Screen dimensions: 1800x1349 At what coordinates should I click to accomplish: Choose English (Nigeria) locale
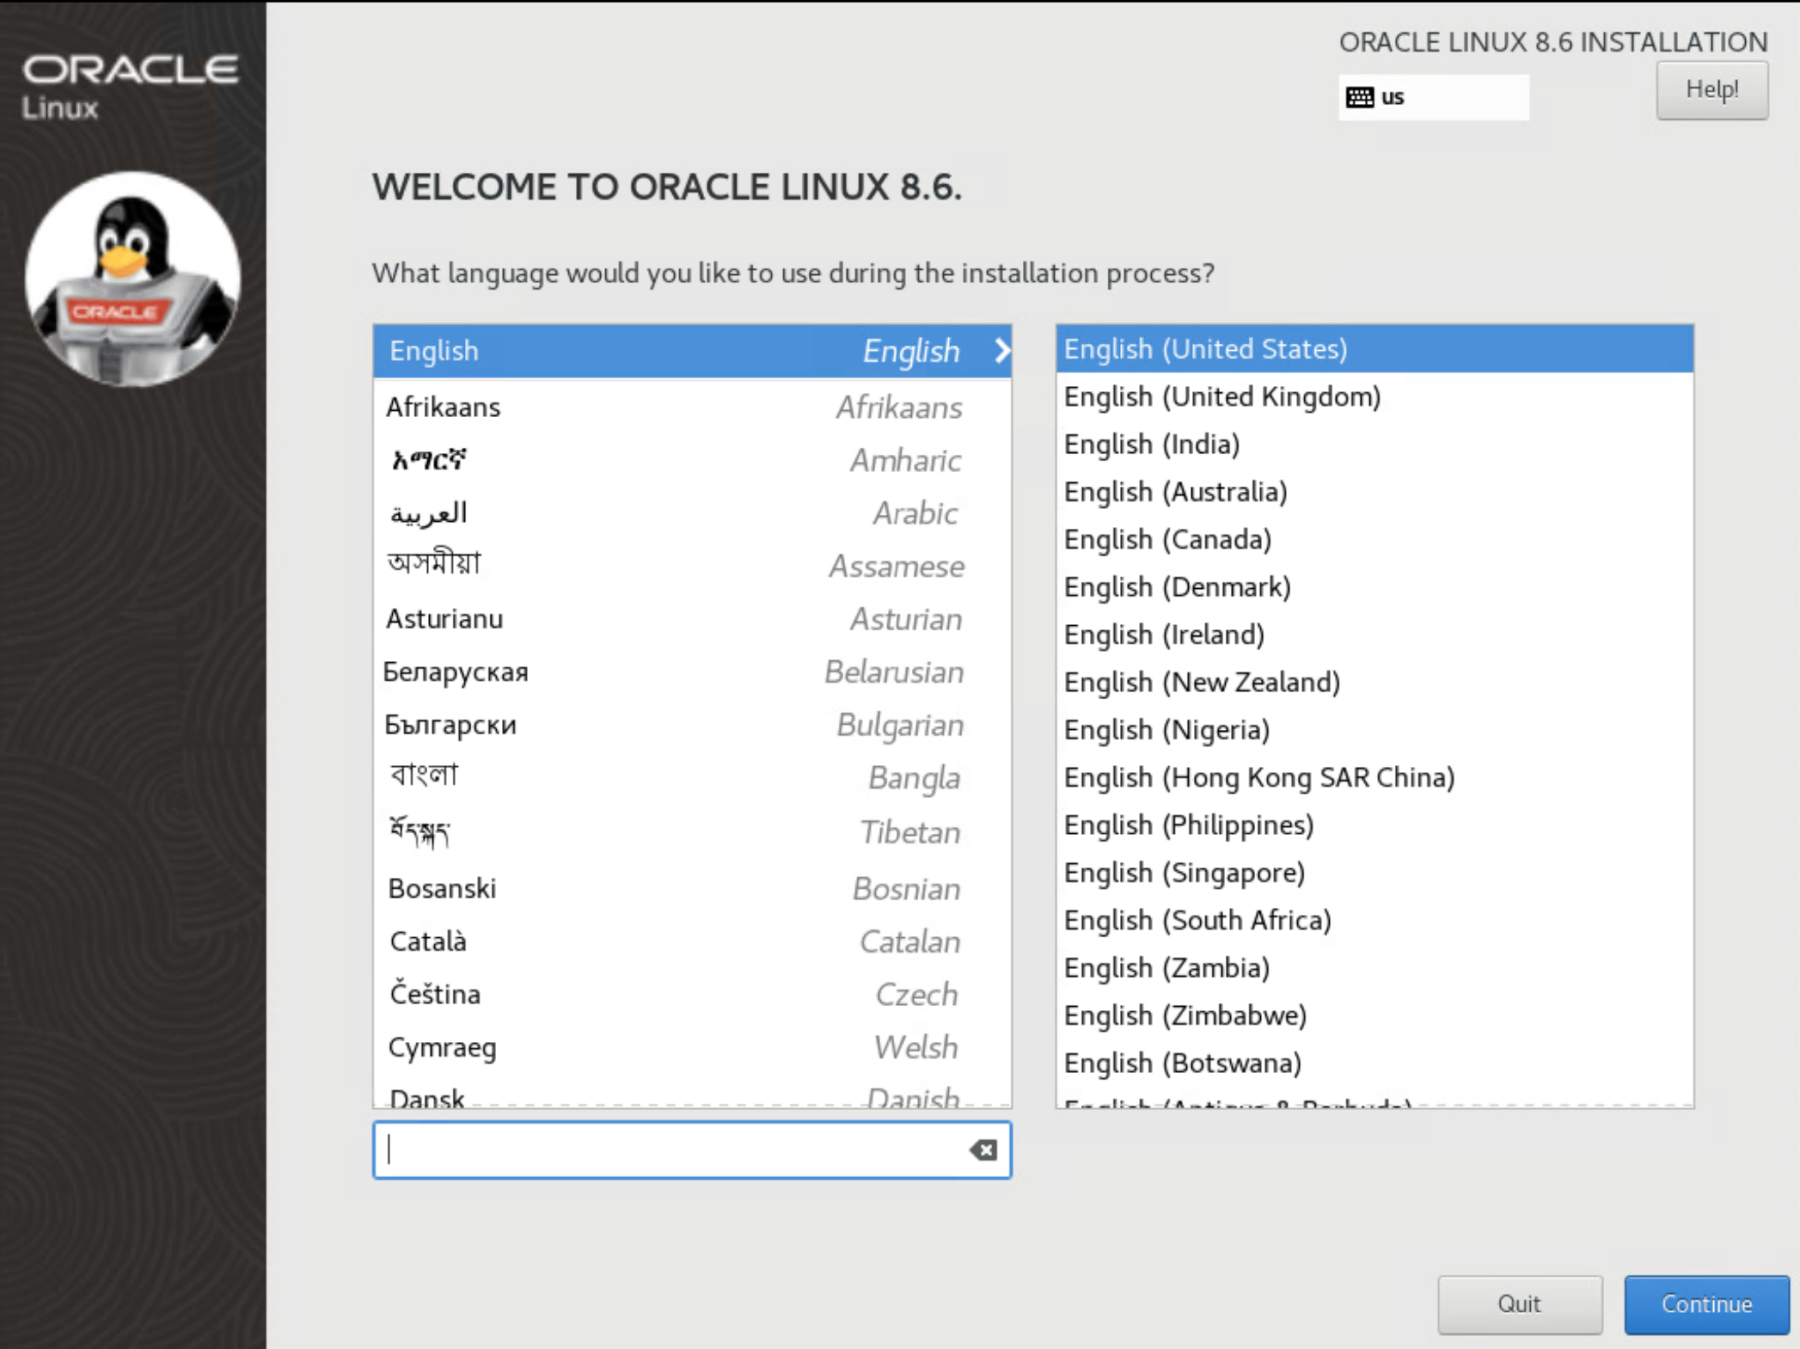tap(1375, 730)
